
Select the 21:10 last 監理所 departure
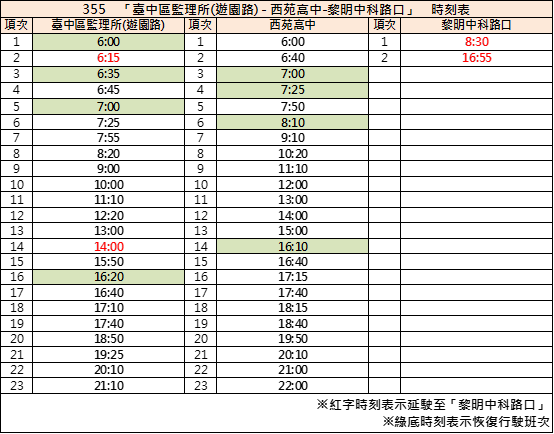[108, 386]
